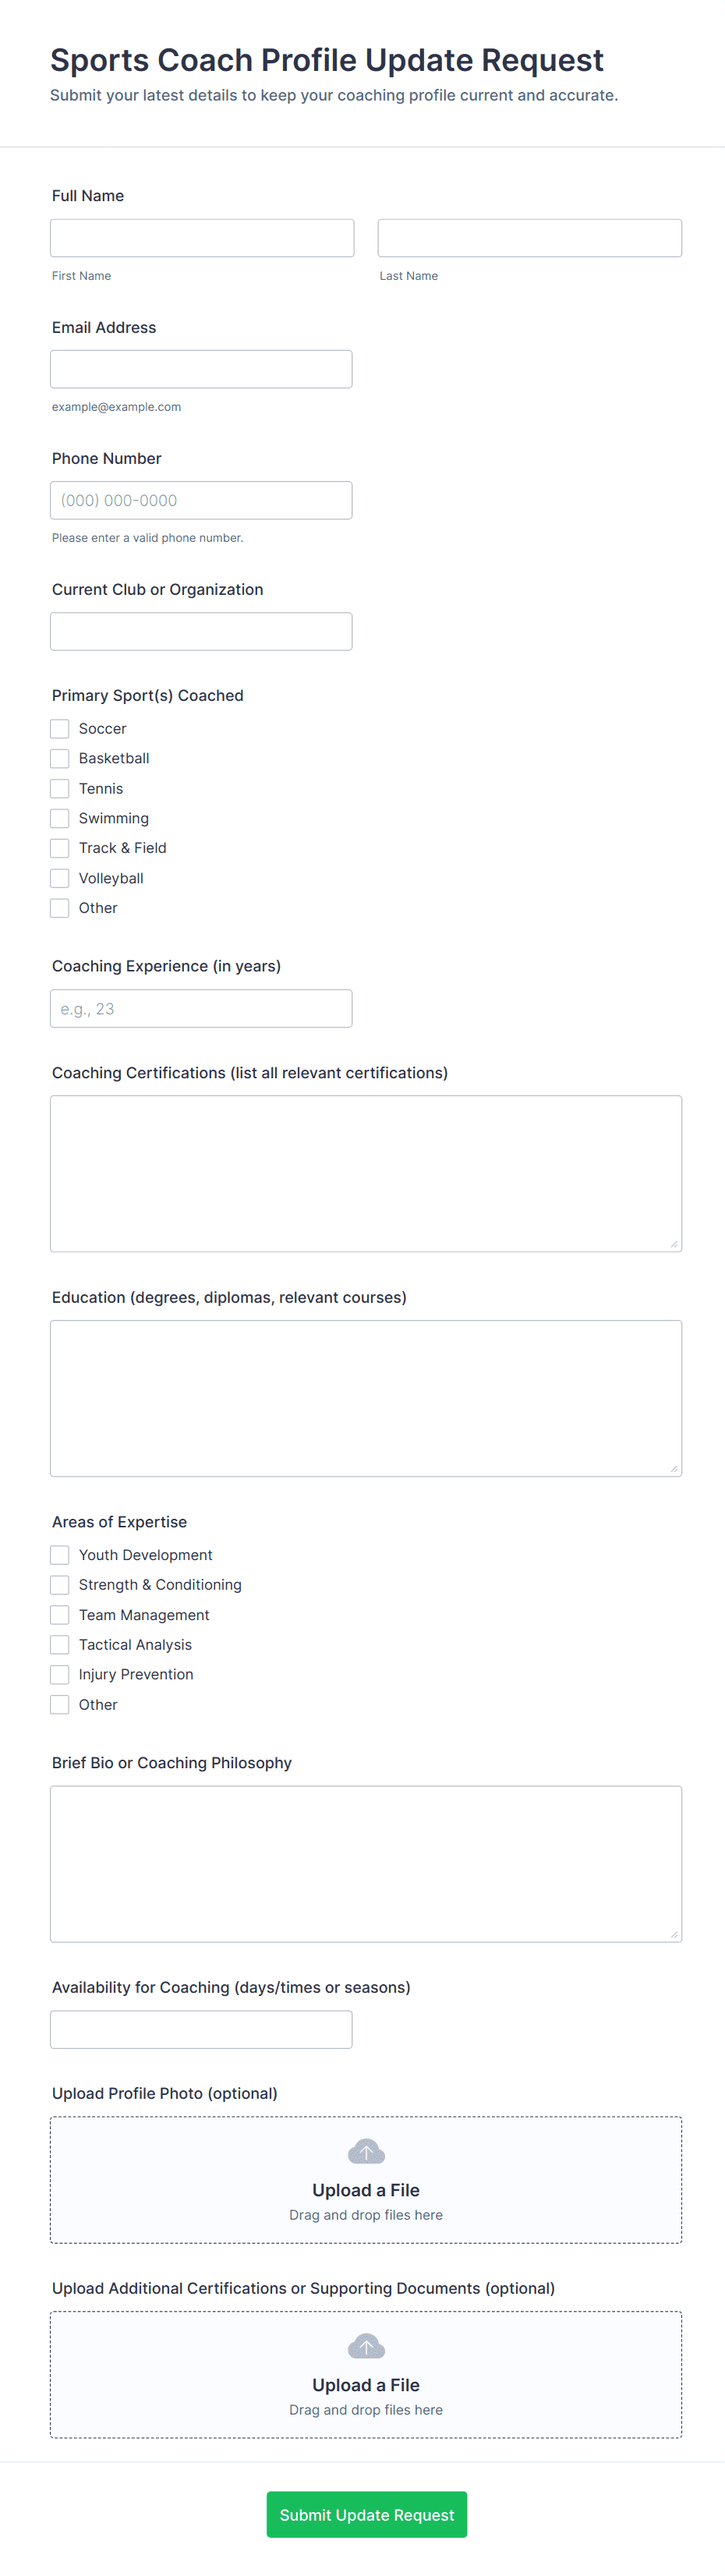Toggle the Volleyball checkbox

[60, 878]
